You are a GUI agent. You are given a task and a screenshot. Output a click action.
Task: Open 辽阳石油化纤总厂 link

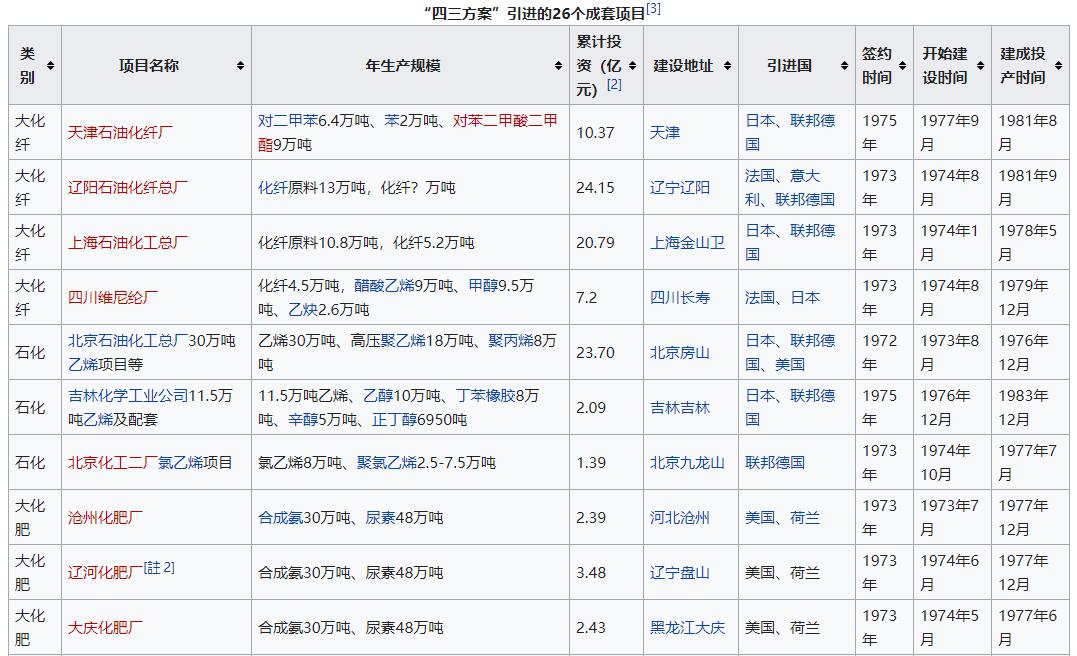(128, 188)
